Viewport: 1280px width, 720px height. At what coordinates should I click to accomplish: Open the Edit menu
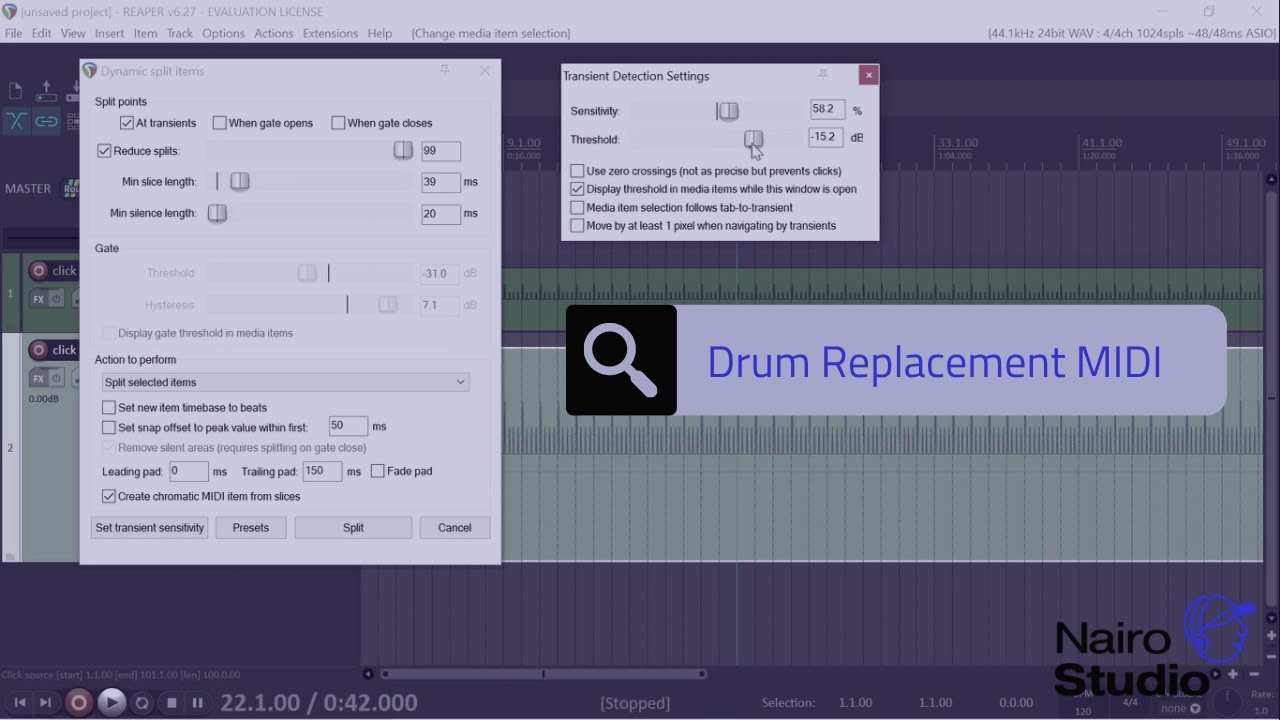pyautogui.click(x=41, y=33)
